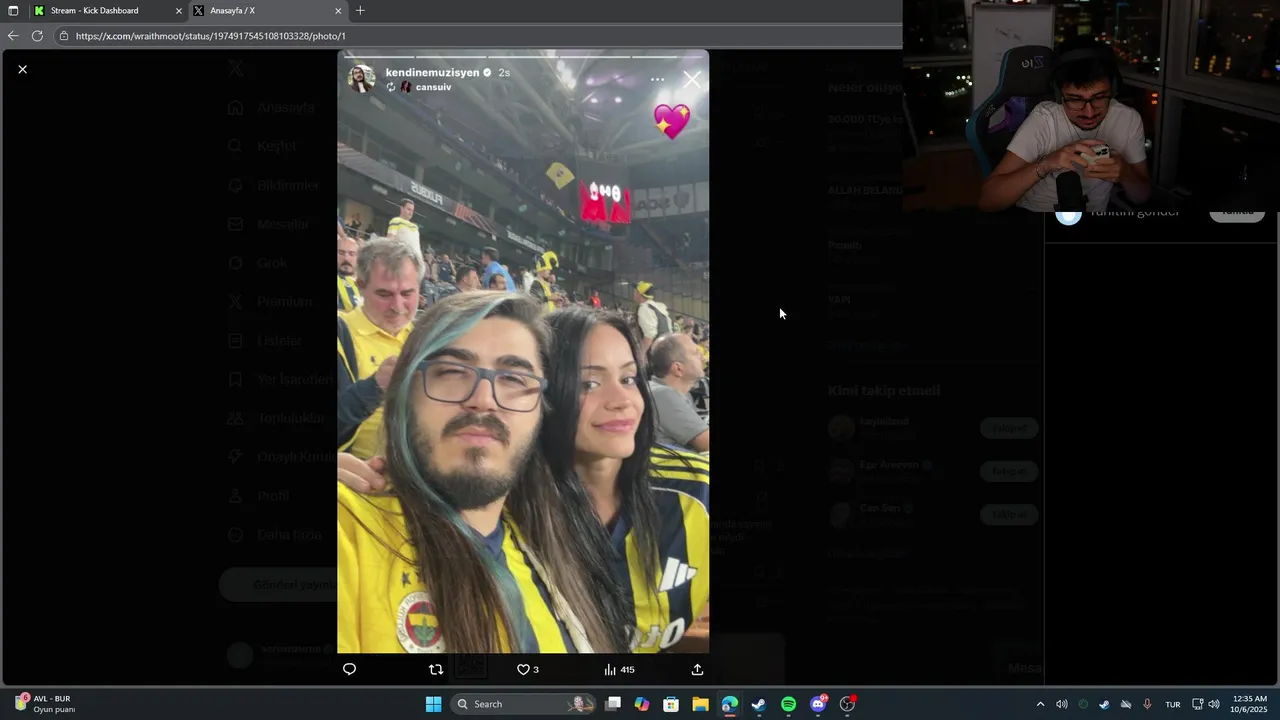Open Spotify from the taskbar
Screen dimensions: 1280x720
(x=788, y=704)
